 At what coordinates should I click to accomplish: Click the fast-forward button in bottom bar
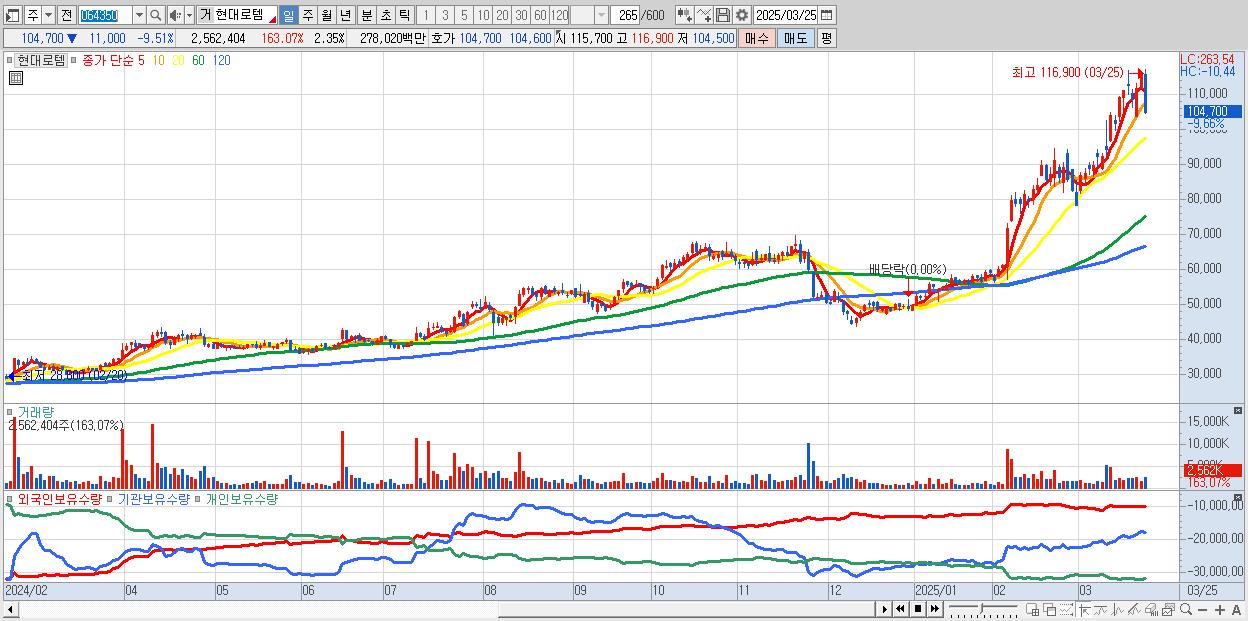[935, 609]
